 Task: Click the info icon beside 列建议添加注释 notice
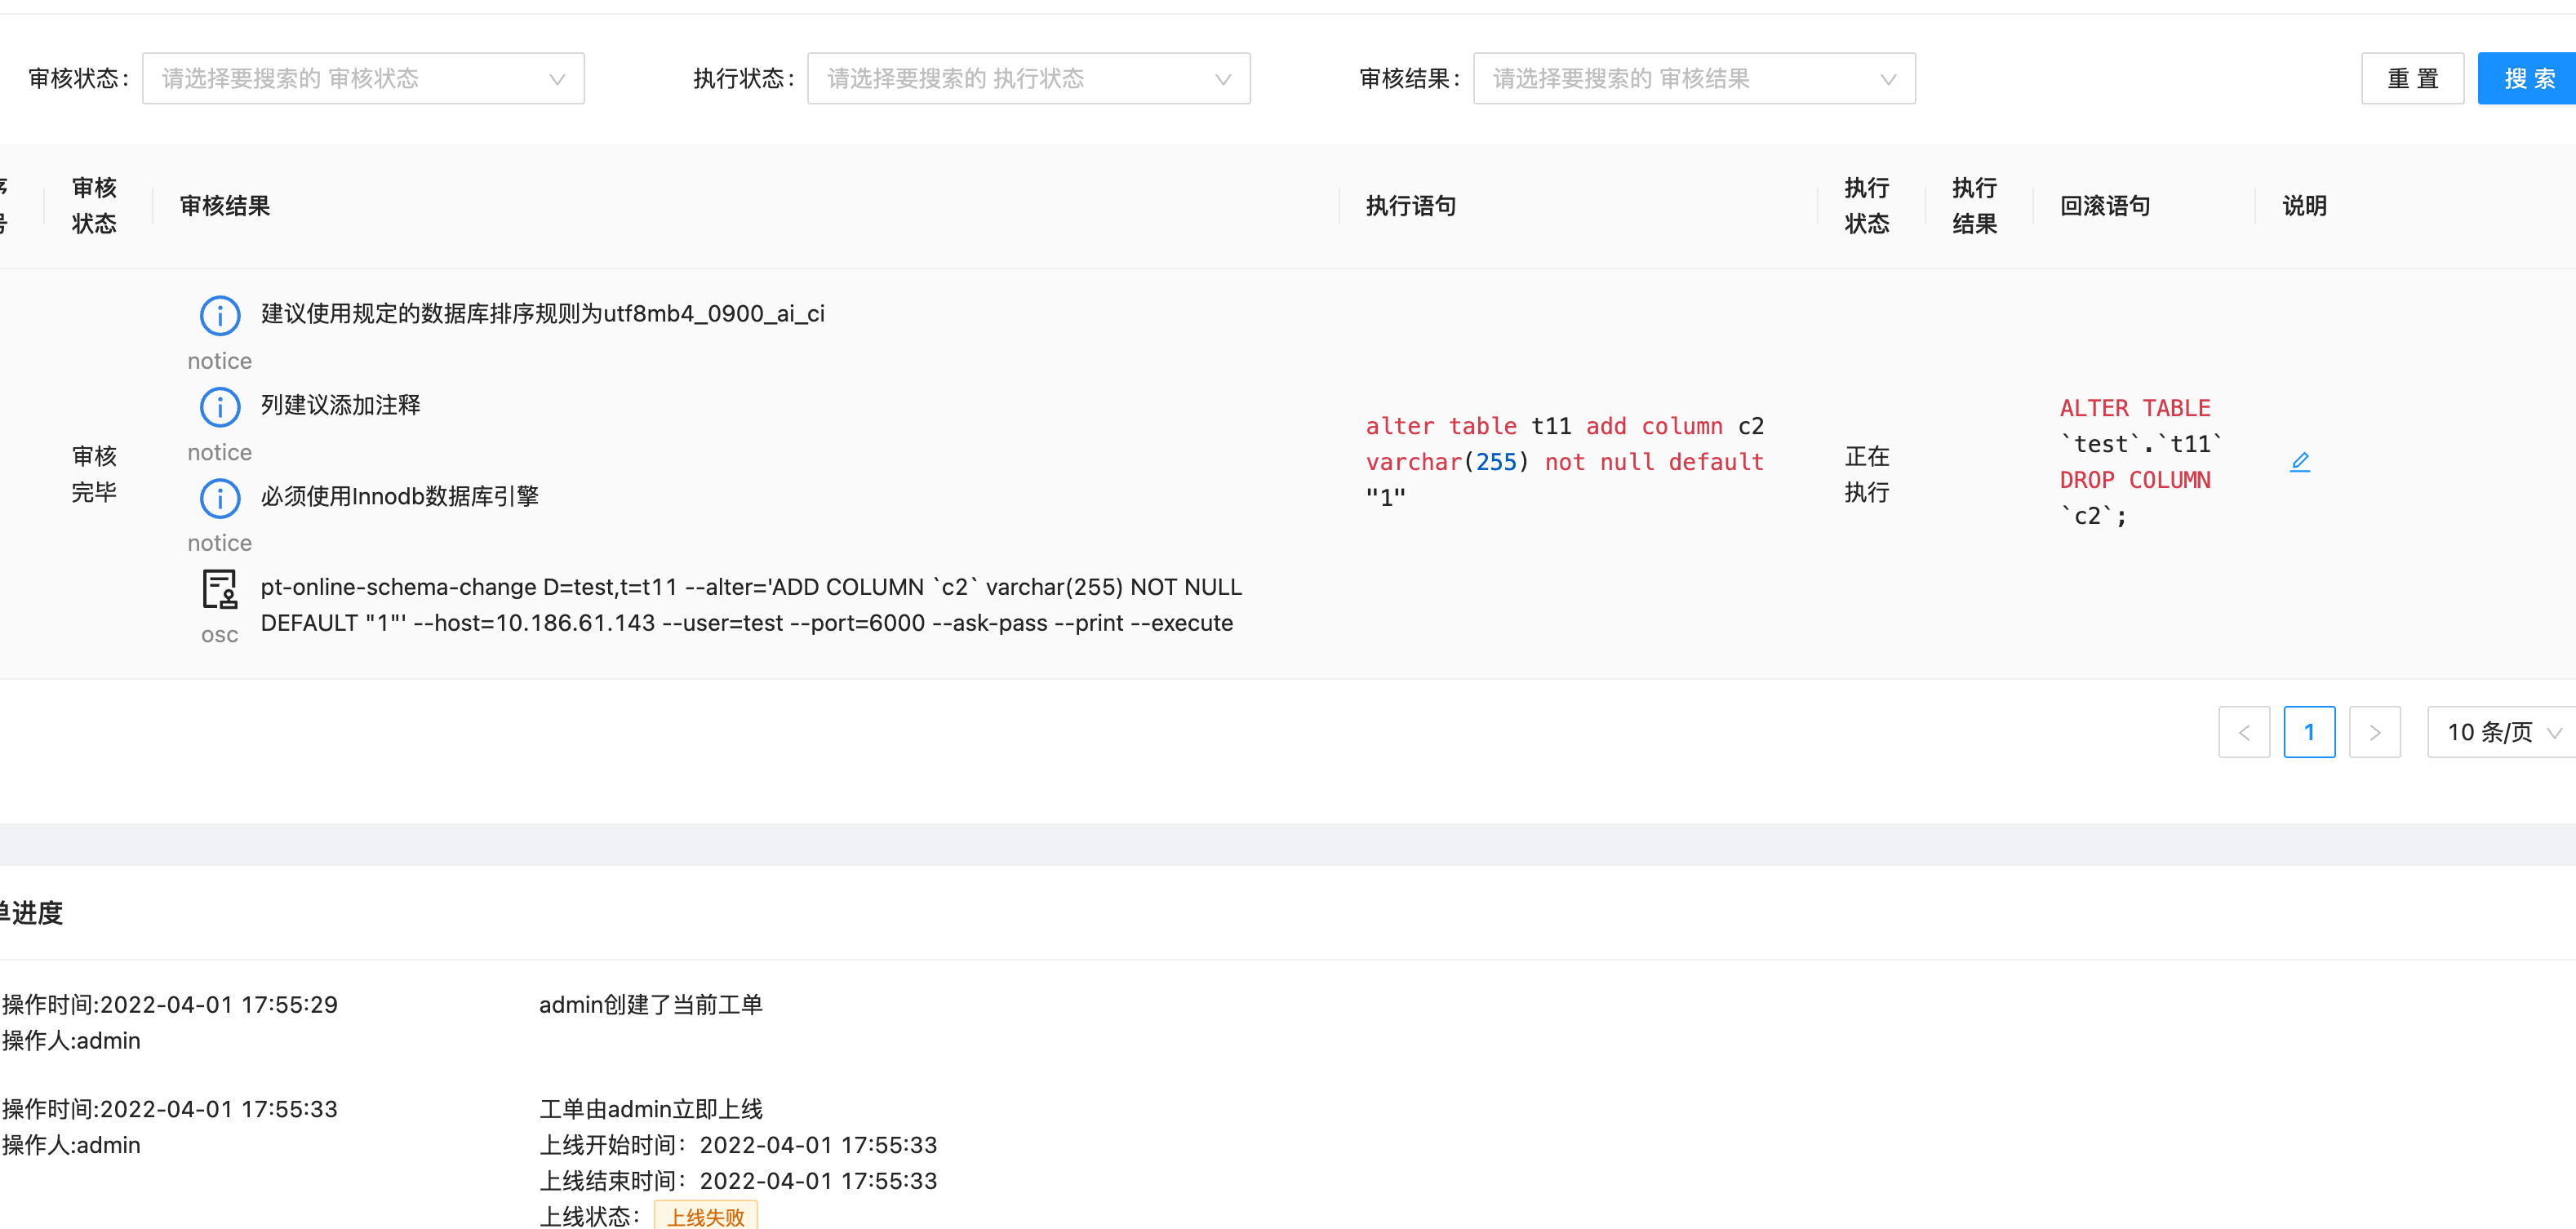pos(219,406)
